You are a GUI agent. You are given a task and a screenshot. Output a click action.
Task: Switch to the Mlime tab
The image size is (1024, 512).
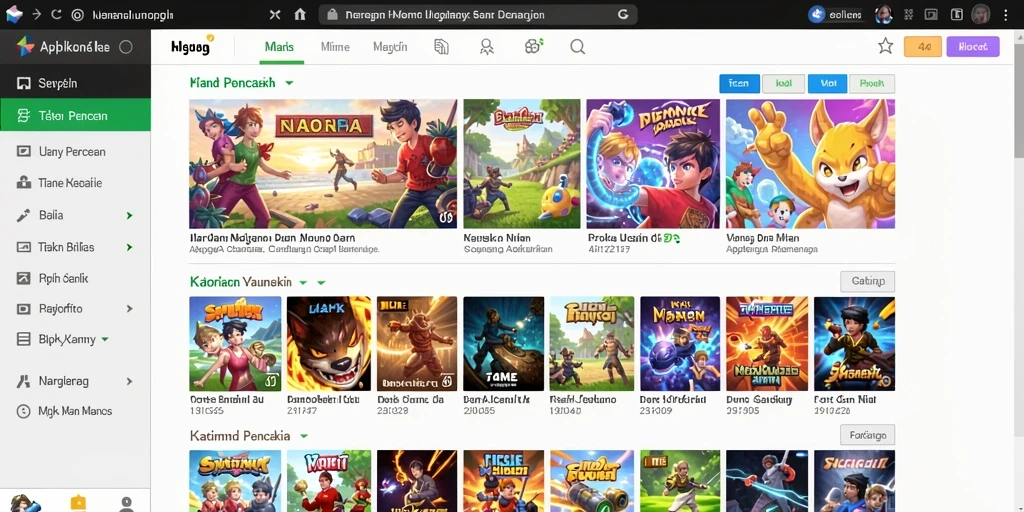[x=335, y=47]
